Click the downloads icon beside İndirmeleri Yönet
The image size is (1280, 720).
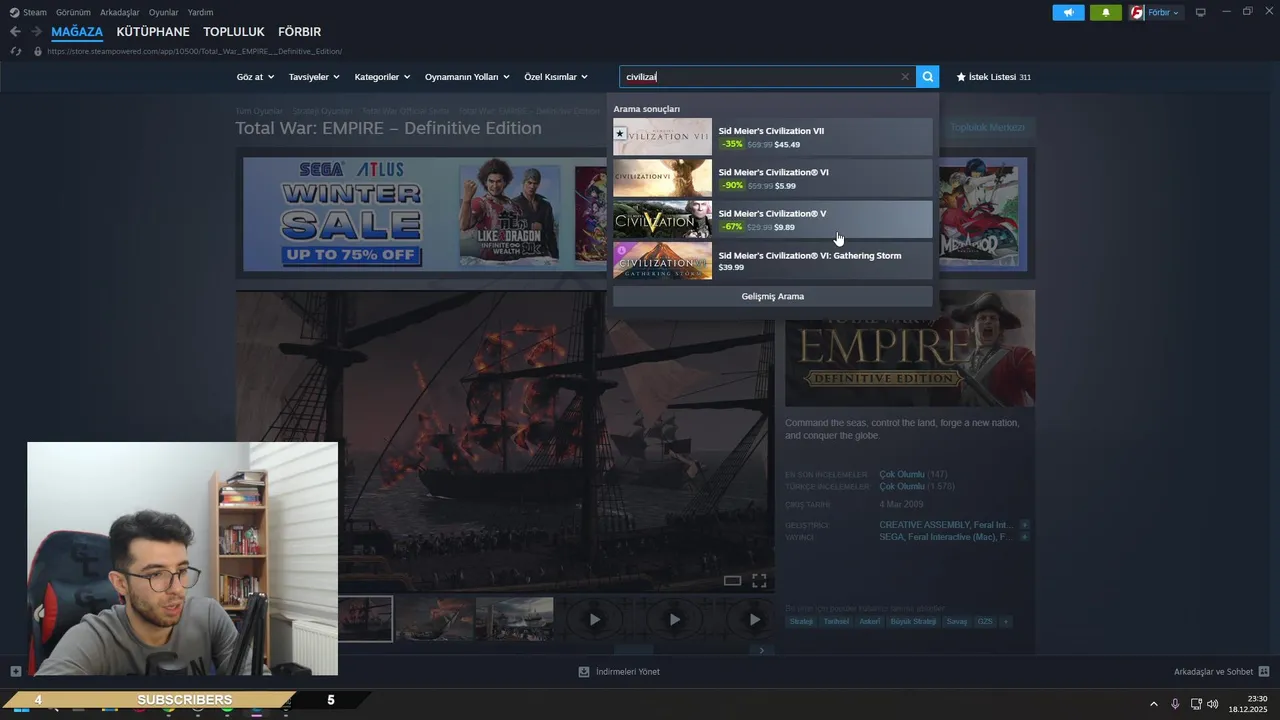tap(584, 672)
